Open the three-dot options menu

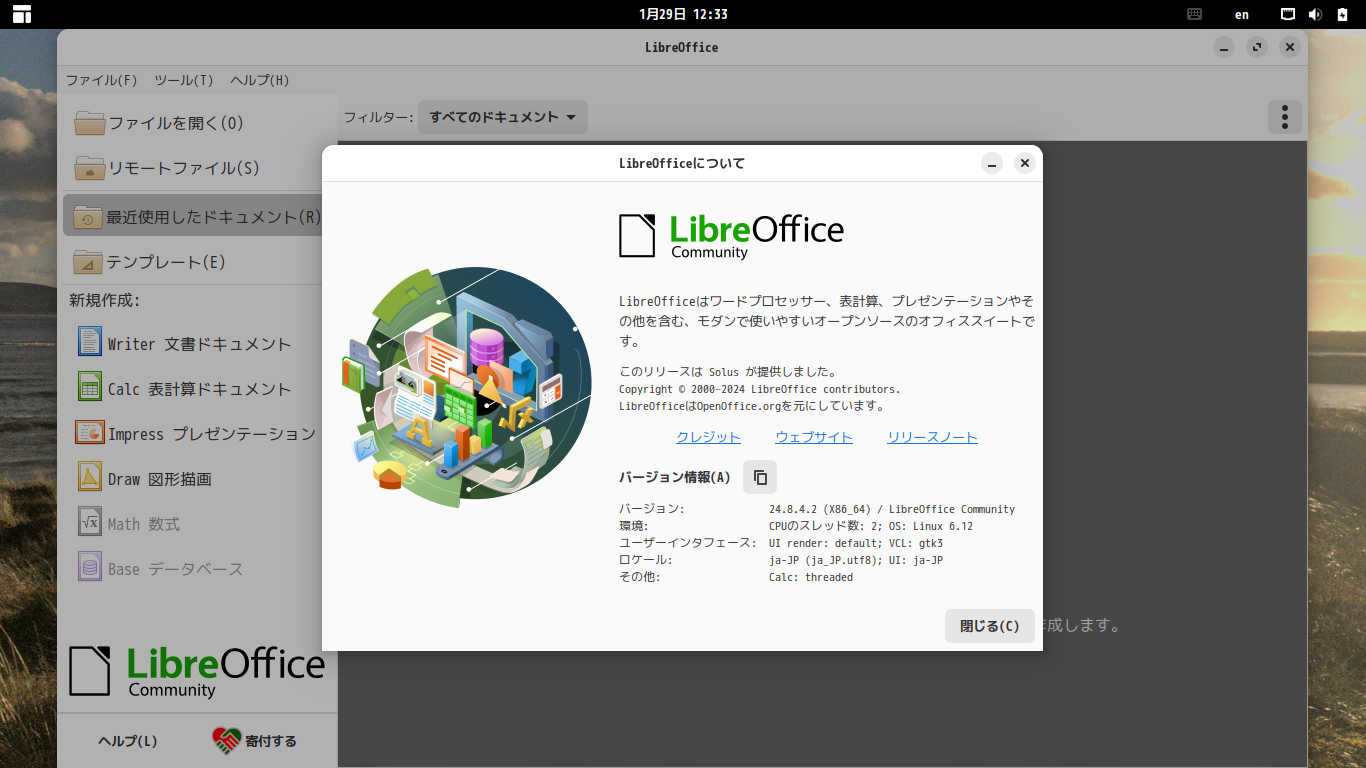(x=1284, y=117)
